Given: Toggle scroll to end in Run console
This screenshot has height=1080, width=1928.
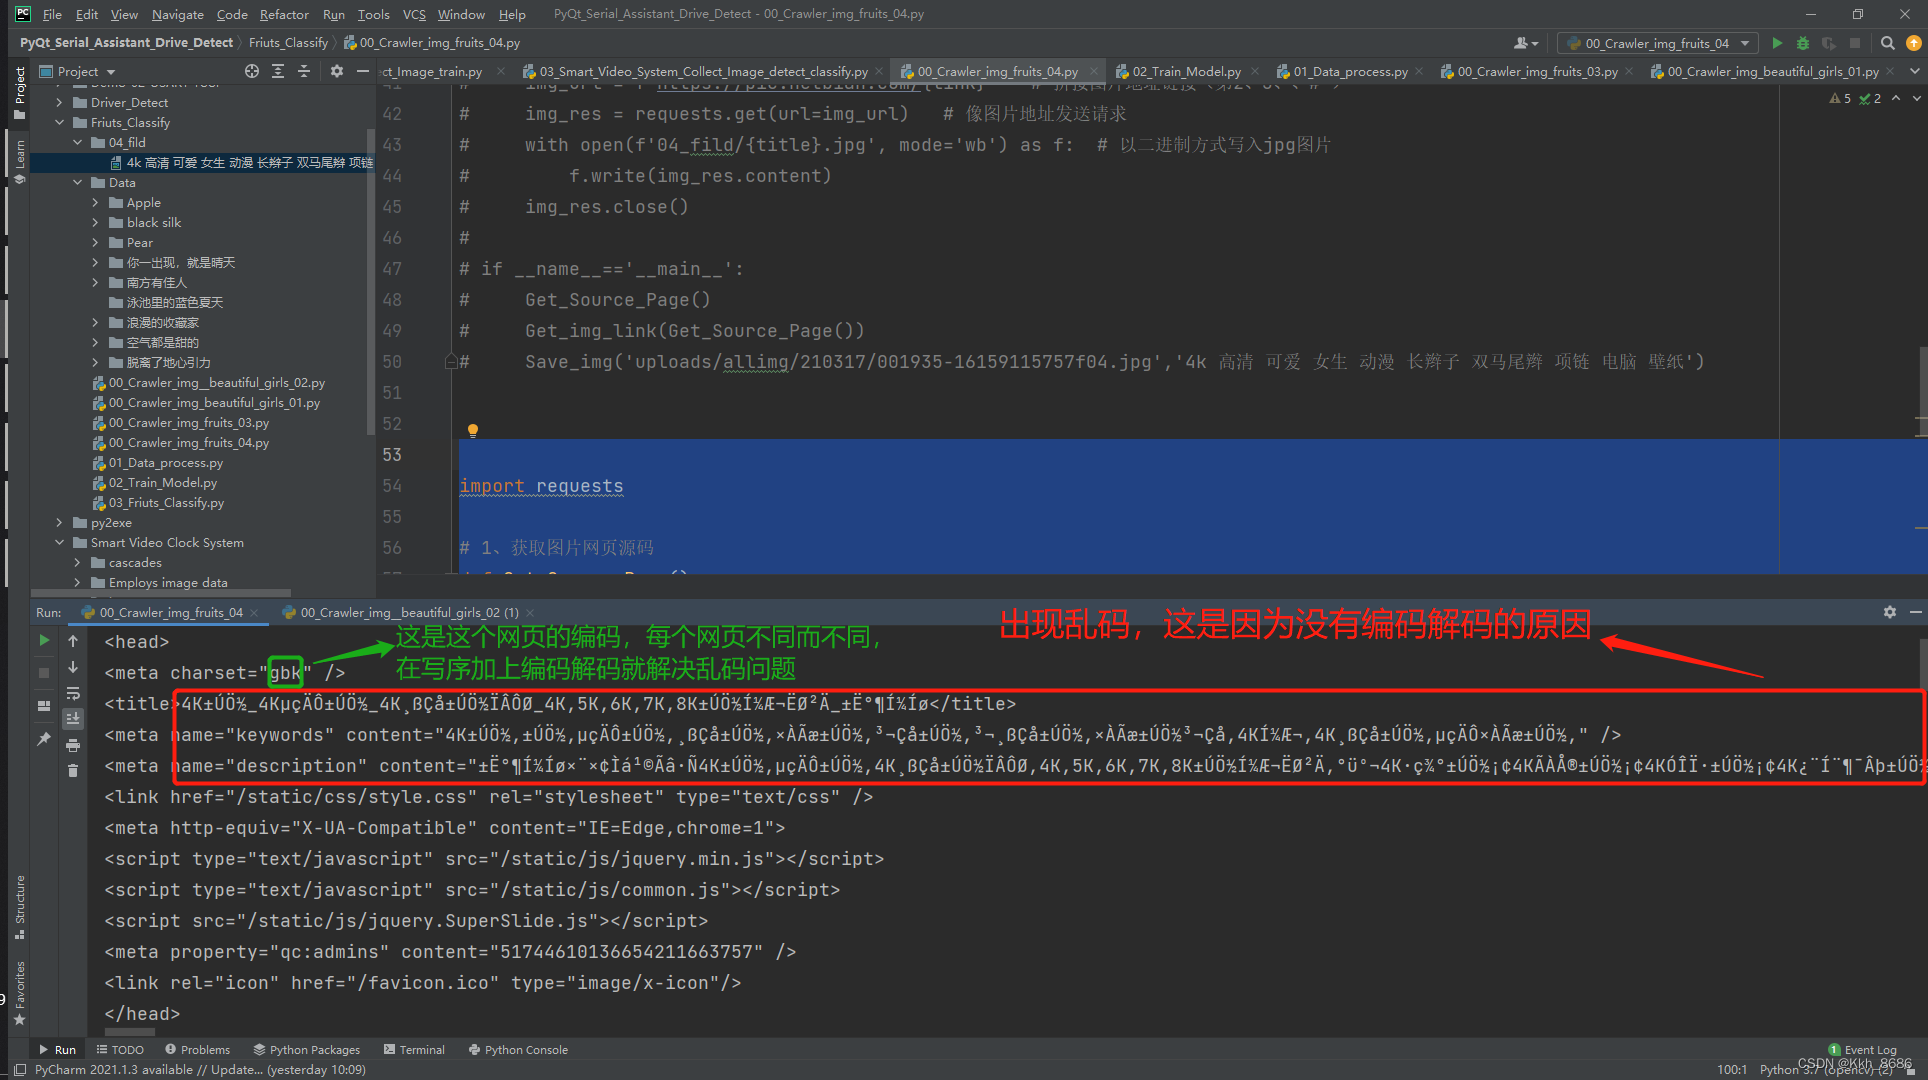Looking at the screenshot, I should pyautogui.click(x=73, y=718).
